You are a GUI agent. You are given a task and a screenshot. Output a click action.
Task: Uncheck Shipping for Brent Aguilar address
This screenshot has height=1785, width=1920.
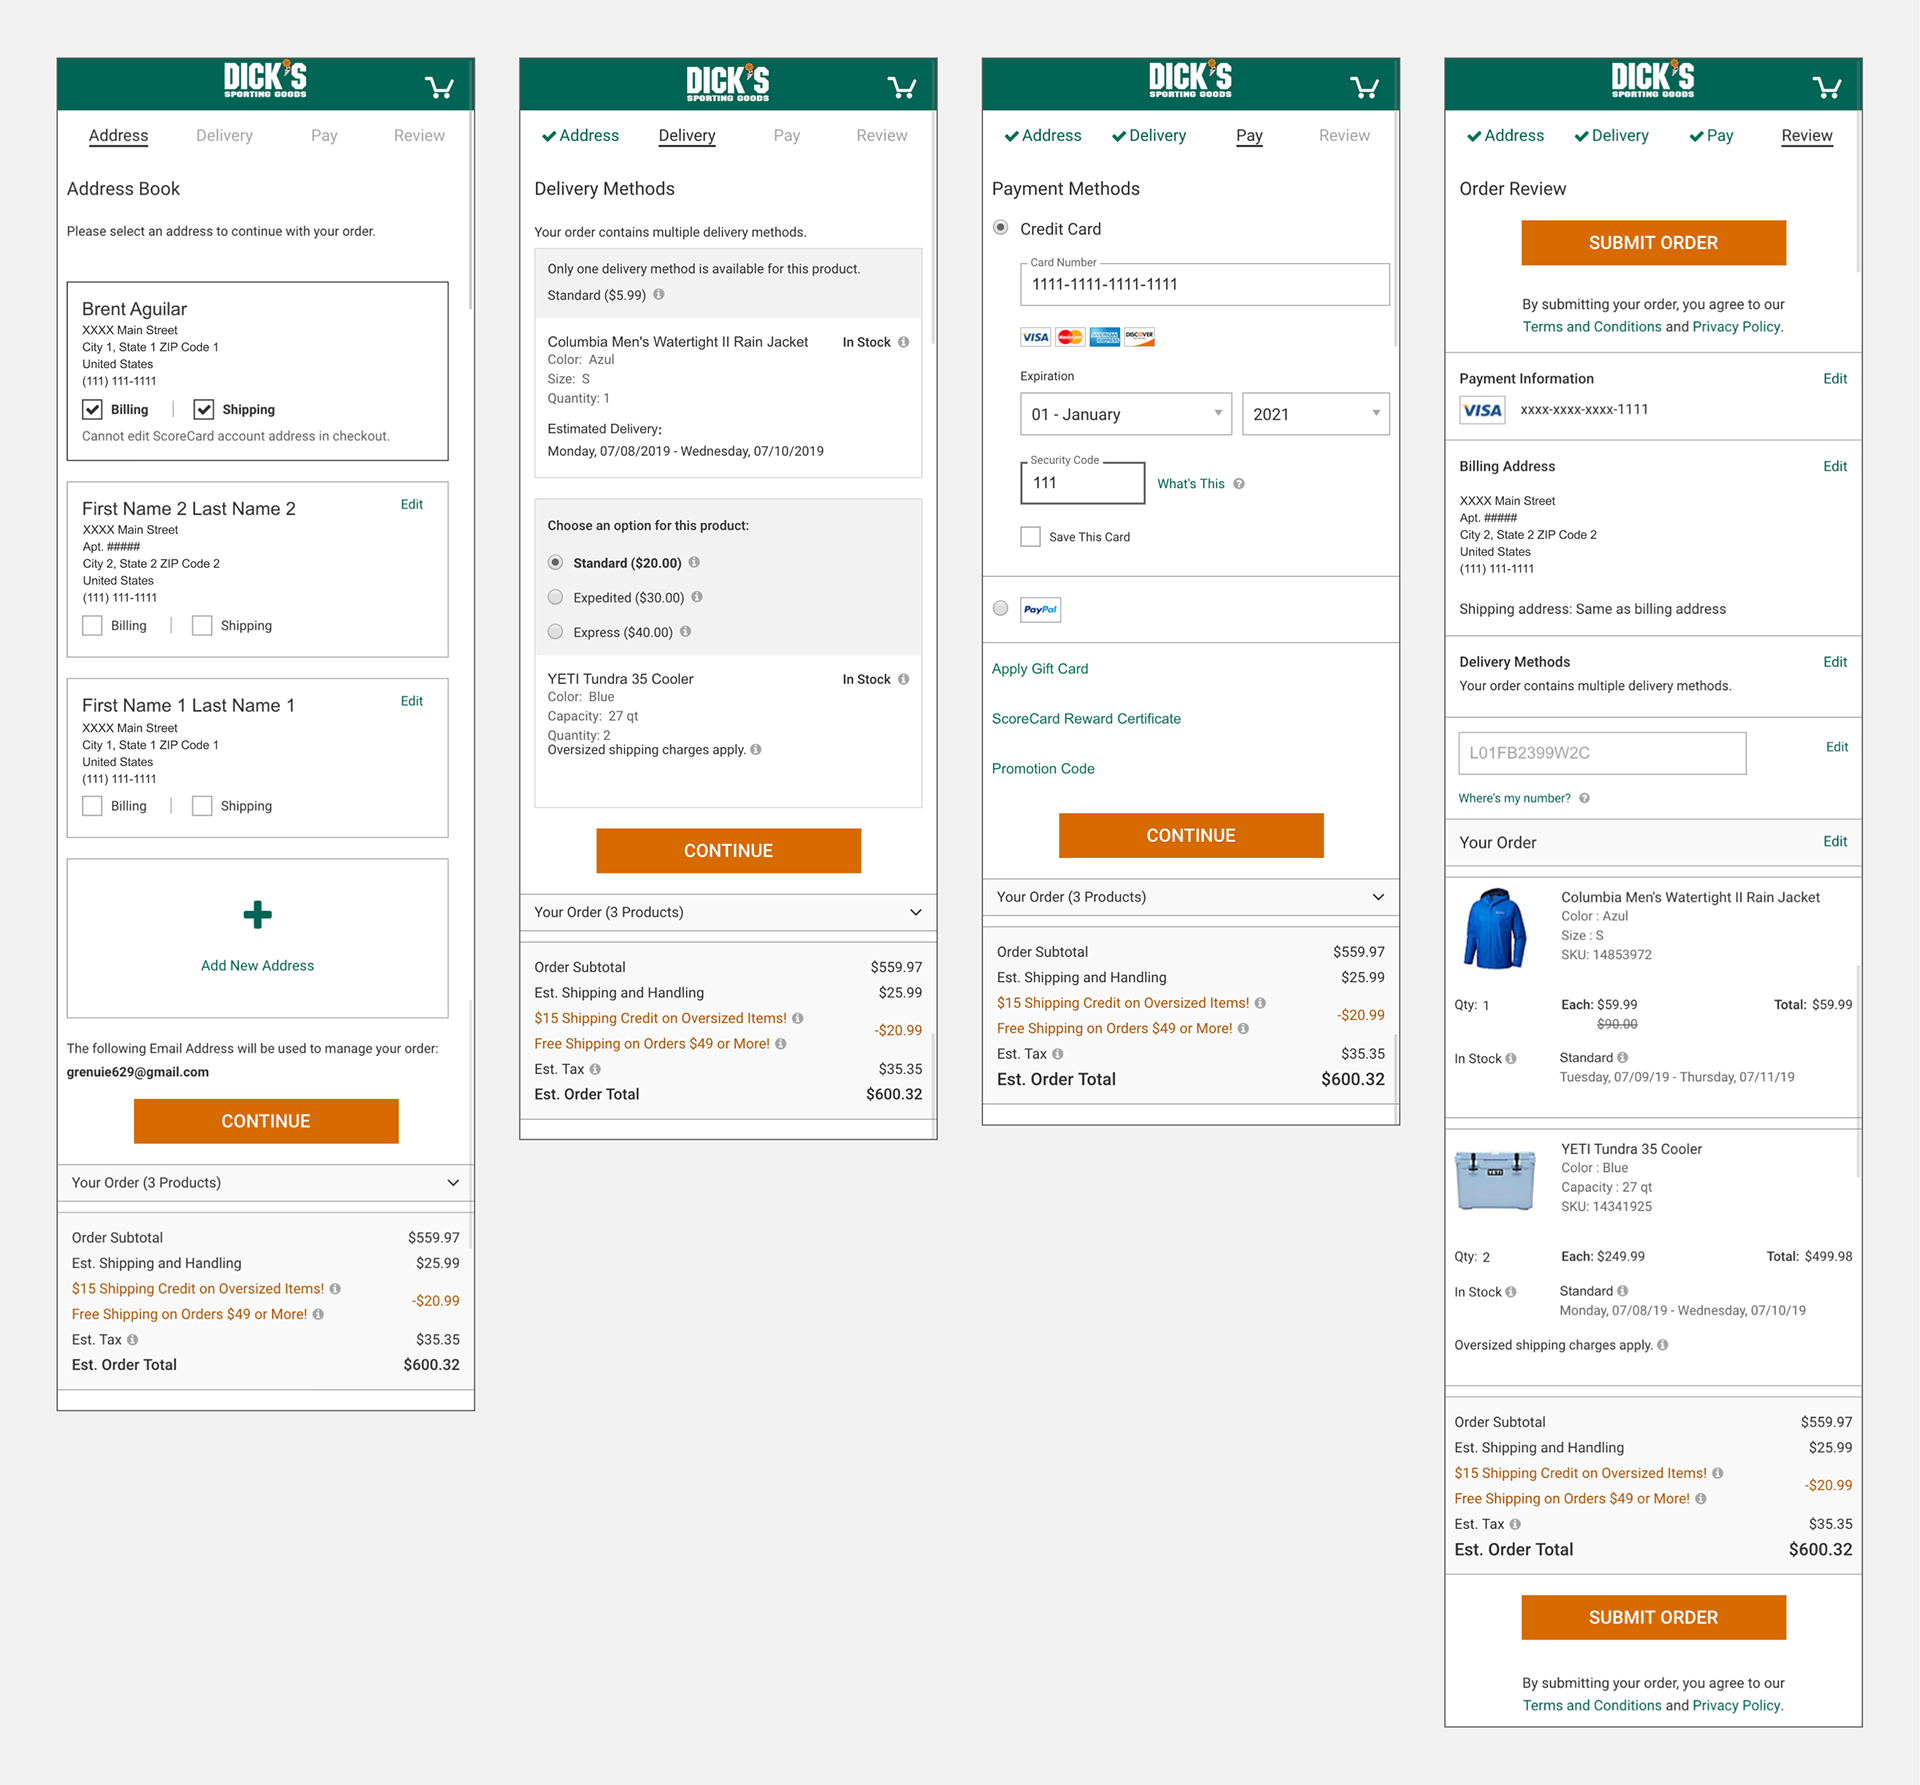click(x=203, y=409)
